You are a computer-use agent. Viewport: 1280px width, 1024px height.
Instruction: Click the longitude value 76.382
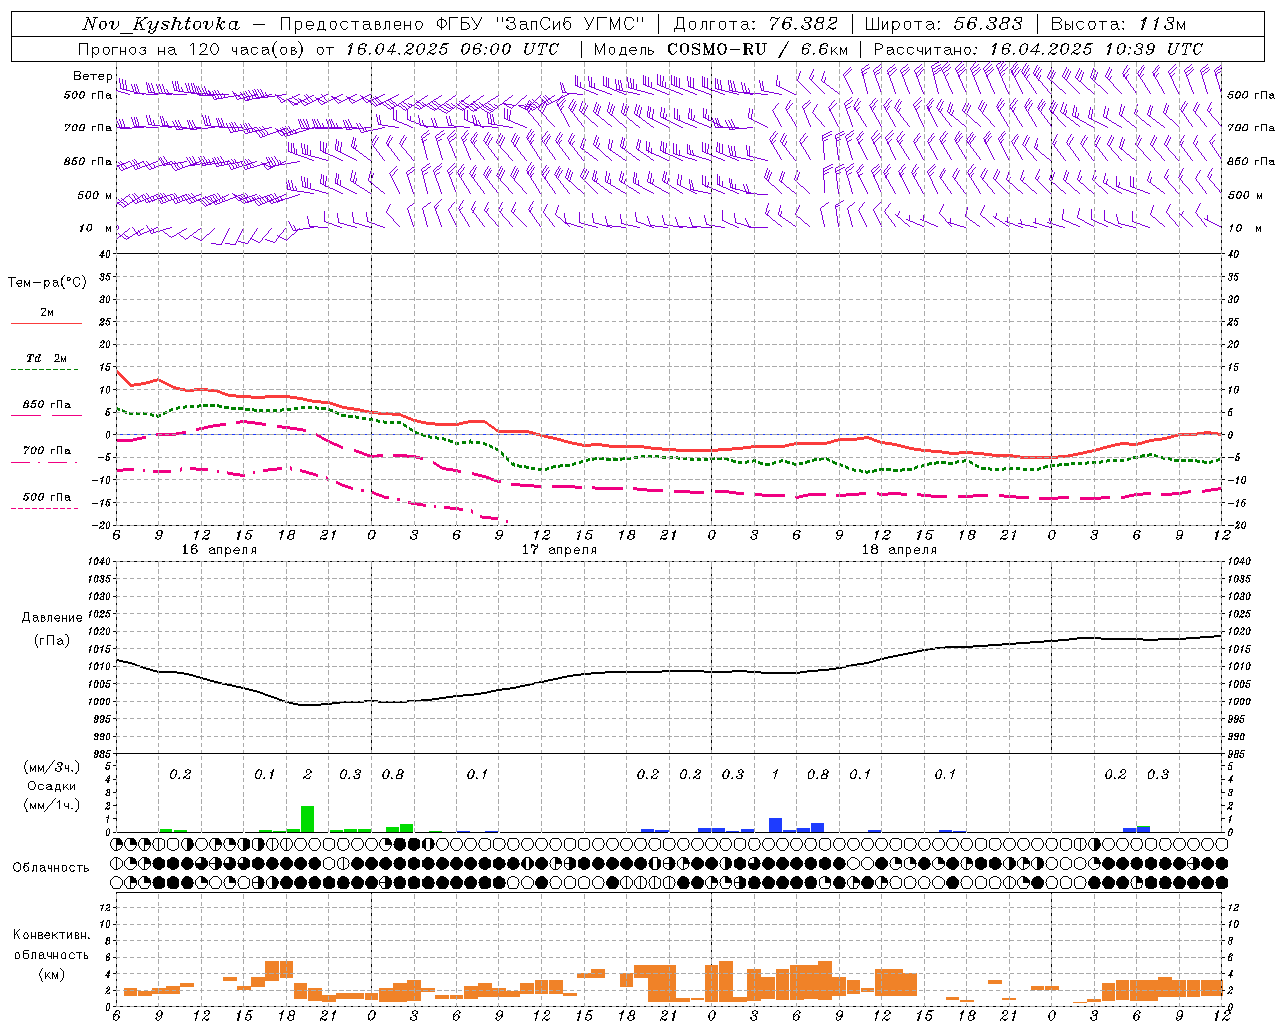[804, 24]
